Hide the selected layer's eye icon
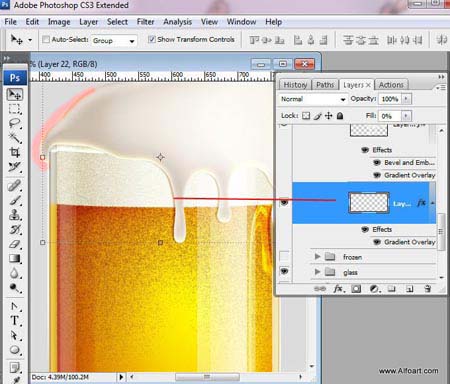The image size is (450, 384). [x=284, y=202]
